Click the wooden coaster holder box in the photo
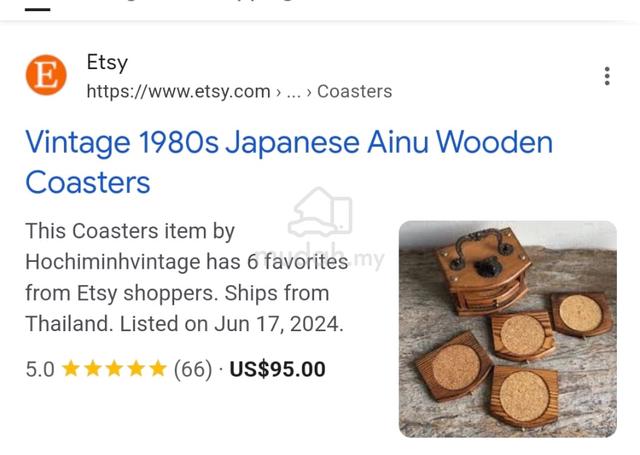Screen dimensions: 640x455 [482, 271]
